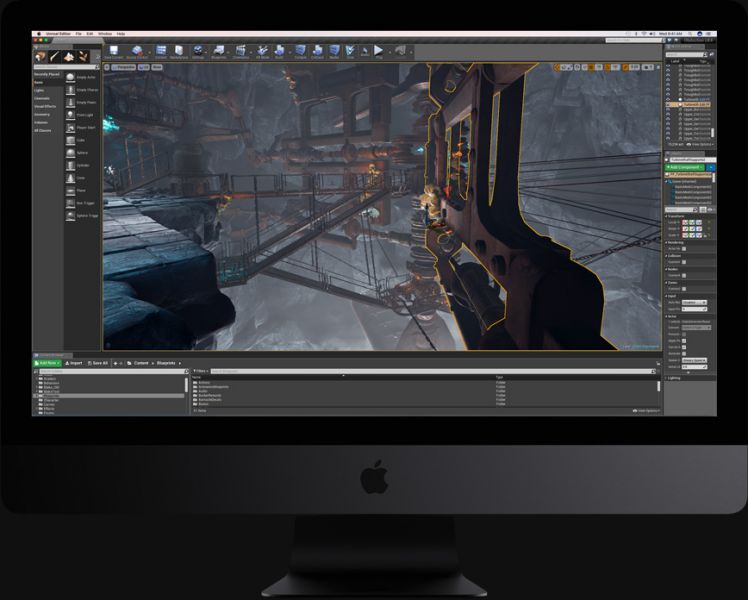Viewport: 748px width, 600px height.
Task: Click the Place panel search classes field
Action: pyautogui.click(x=64, y=67)
